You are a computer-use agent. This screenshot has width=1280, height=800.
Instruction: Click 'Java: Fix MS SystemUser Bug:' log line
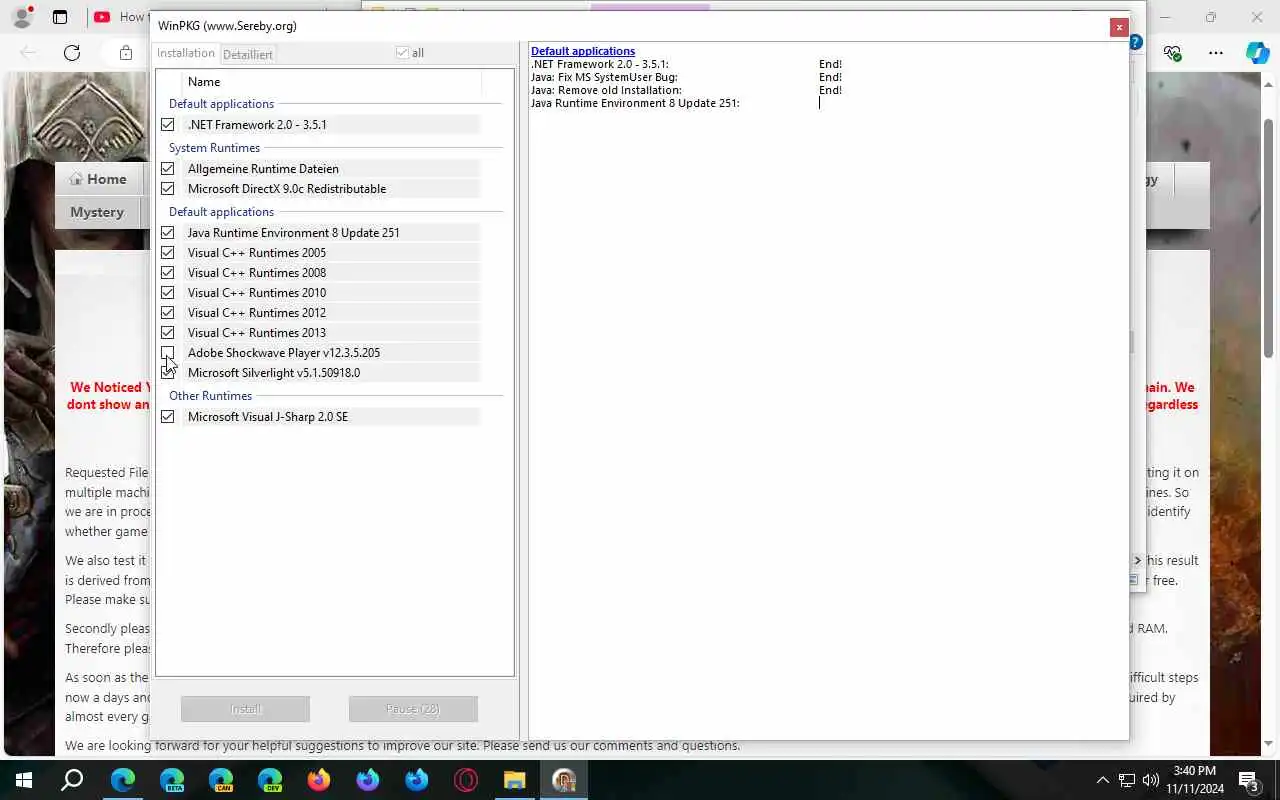click(604, 77)
